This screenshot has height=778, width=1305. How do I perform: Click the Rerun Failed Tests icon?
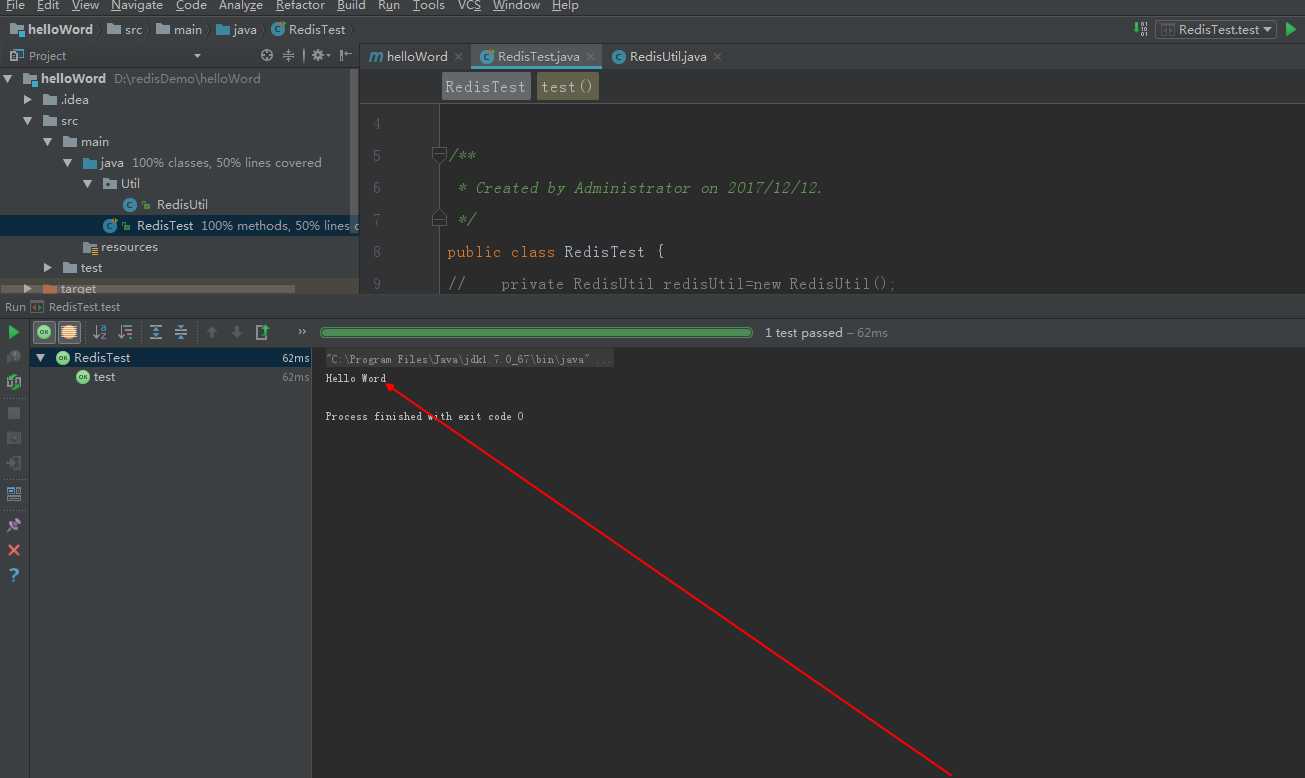(x=14, y=357)
